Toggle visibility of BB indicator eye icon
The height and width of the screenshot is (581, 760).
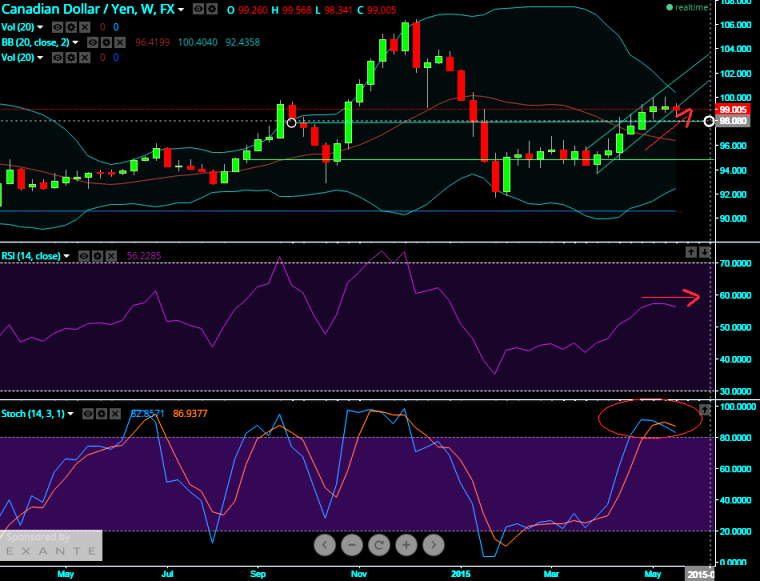coord(92,43)
